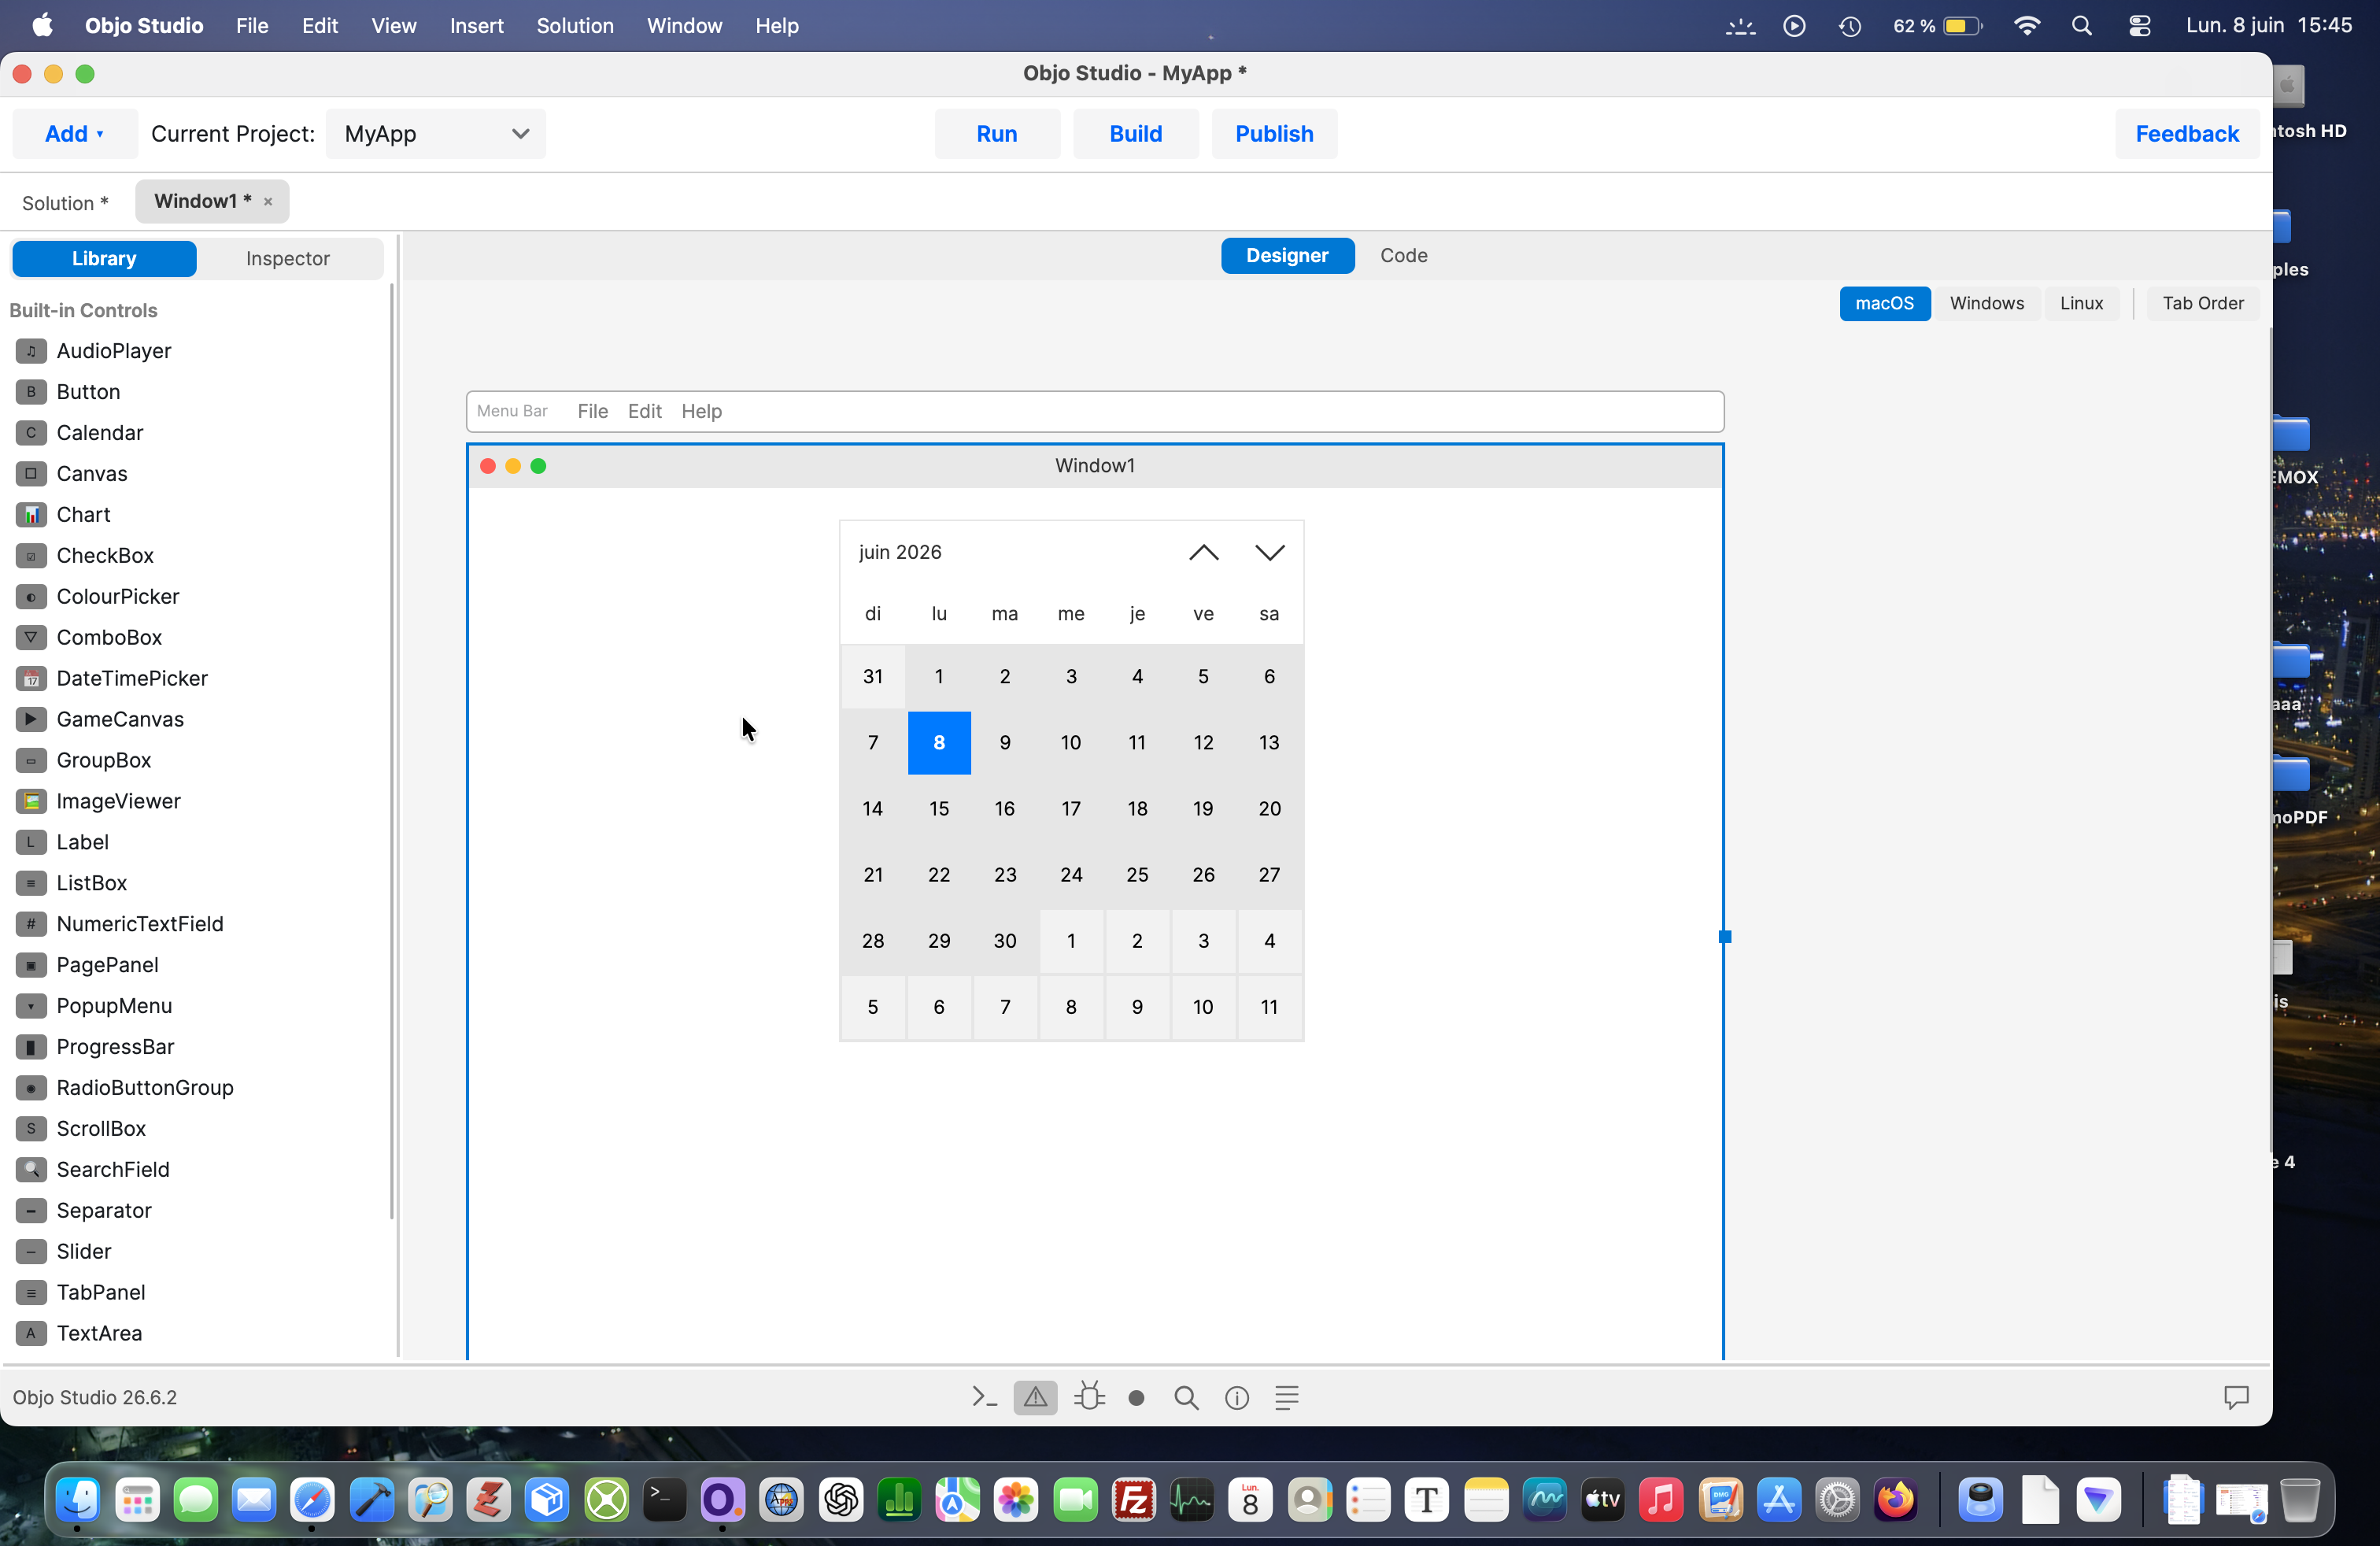Select the ProgressBar control icon
Screen dimensions: 2380x1546
tap(31, 1046)
